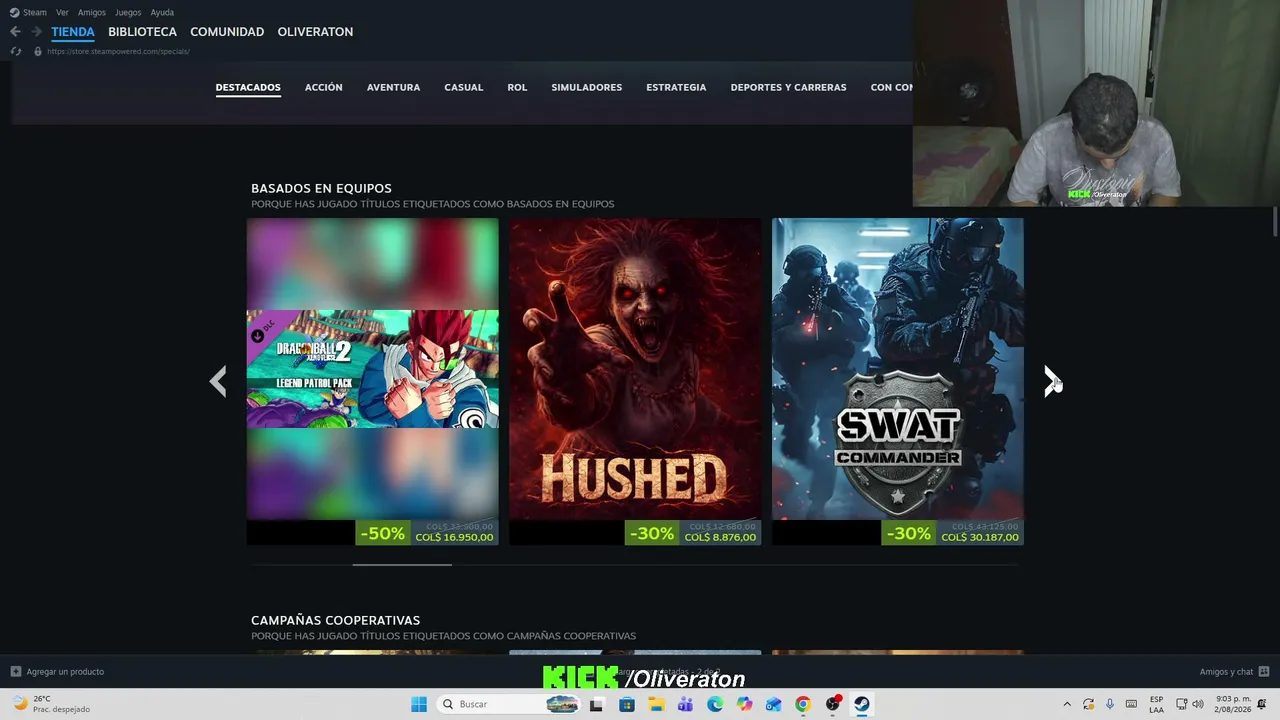Open the Windows Start menu
The height and width of the screenshot is (720, 1280).
[419, 704]
